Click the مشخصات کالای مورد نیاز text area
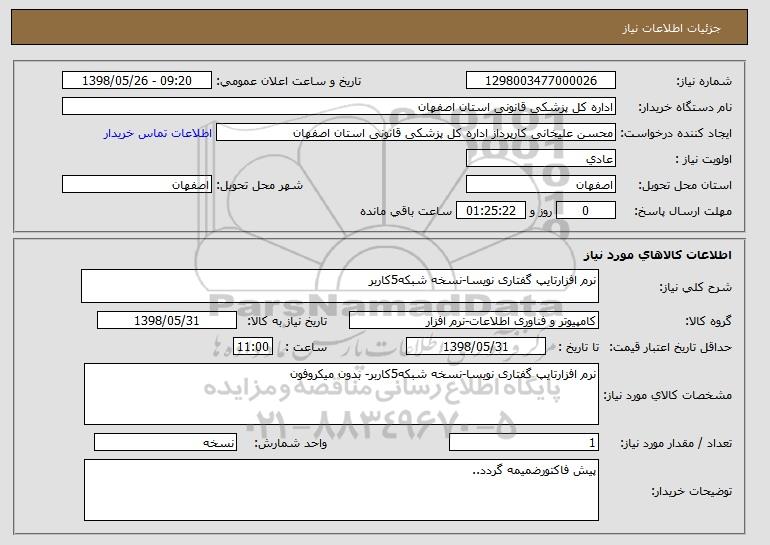770x545 pixels. pos(341,394)
